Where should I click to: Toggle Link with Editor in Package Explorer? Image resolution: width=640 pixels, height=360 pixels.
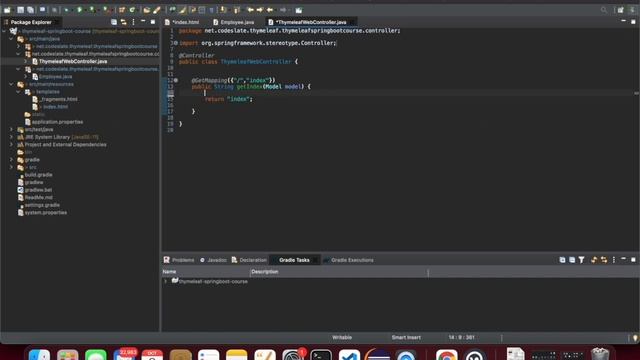124,22
